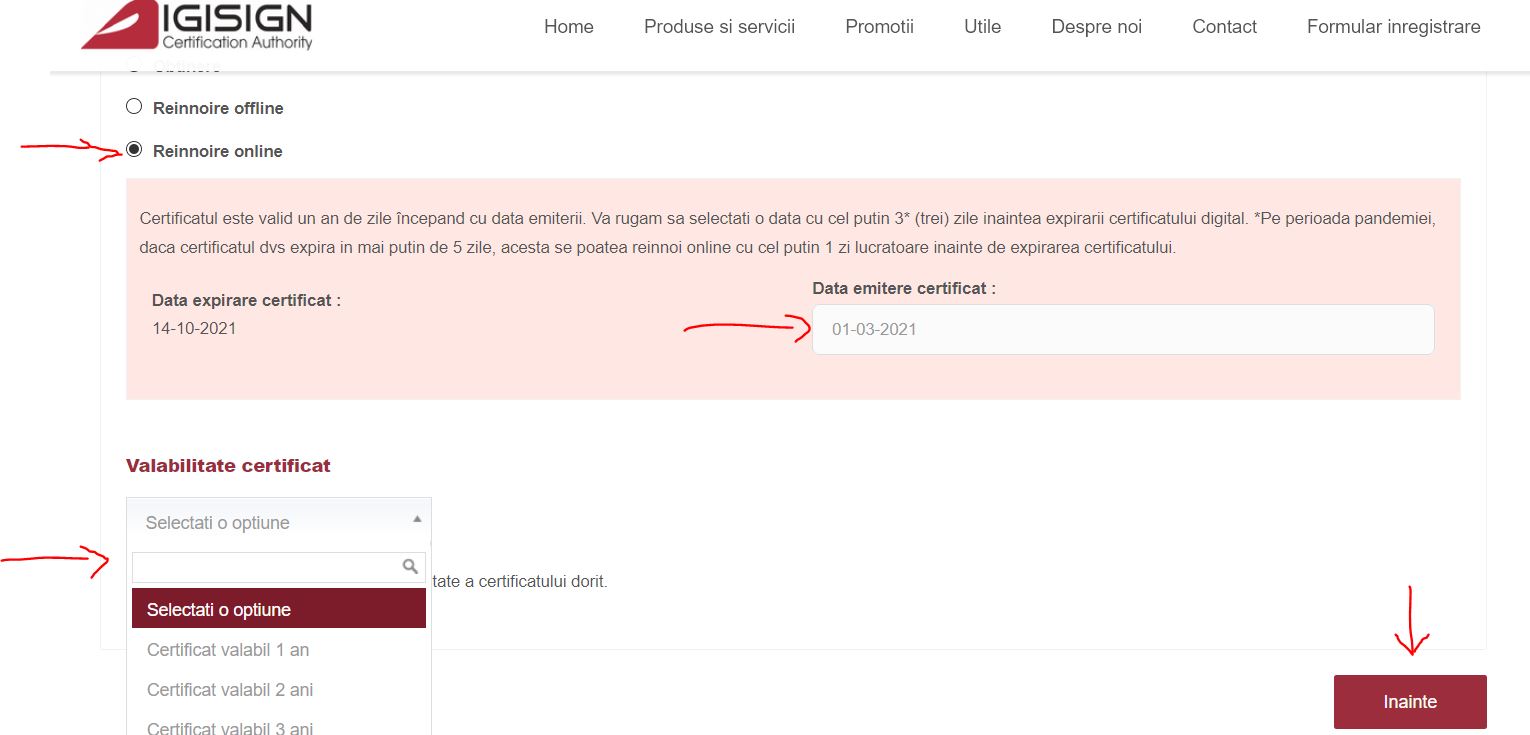
Task: Focus the Data emitere certificat date field
Action: pyautogui.click(x=1123, y=329)
